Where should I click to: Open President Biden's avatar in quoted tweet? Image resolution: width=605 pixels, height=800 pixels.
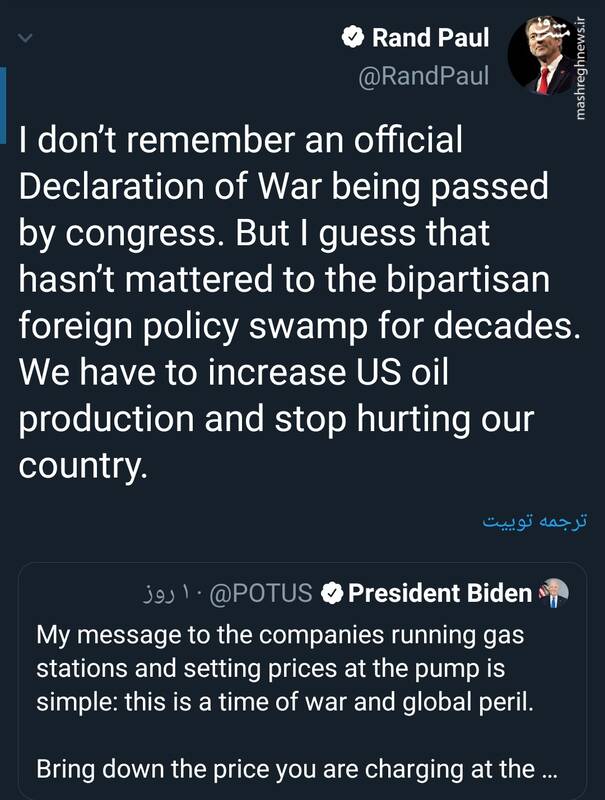point(553,593)
